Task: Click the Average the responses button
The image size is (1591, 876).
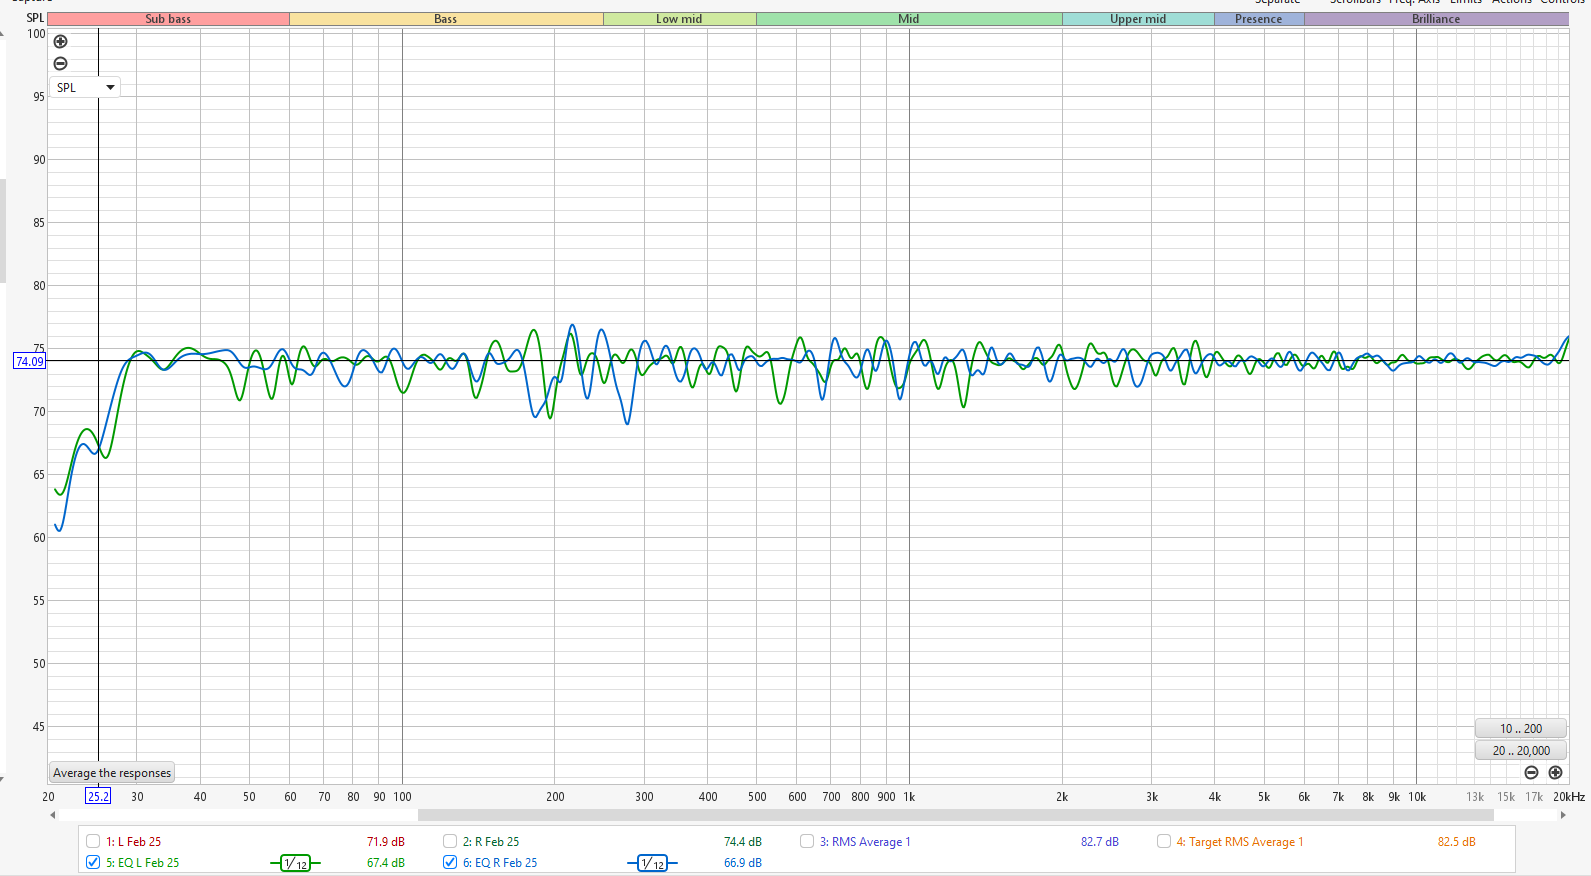Action: (x=112, y=773)
